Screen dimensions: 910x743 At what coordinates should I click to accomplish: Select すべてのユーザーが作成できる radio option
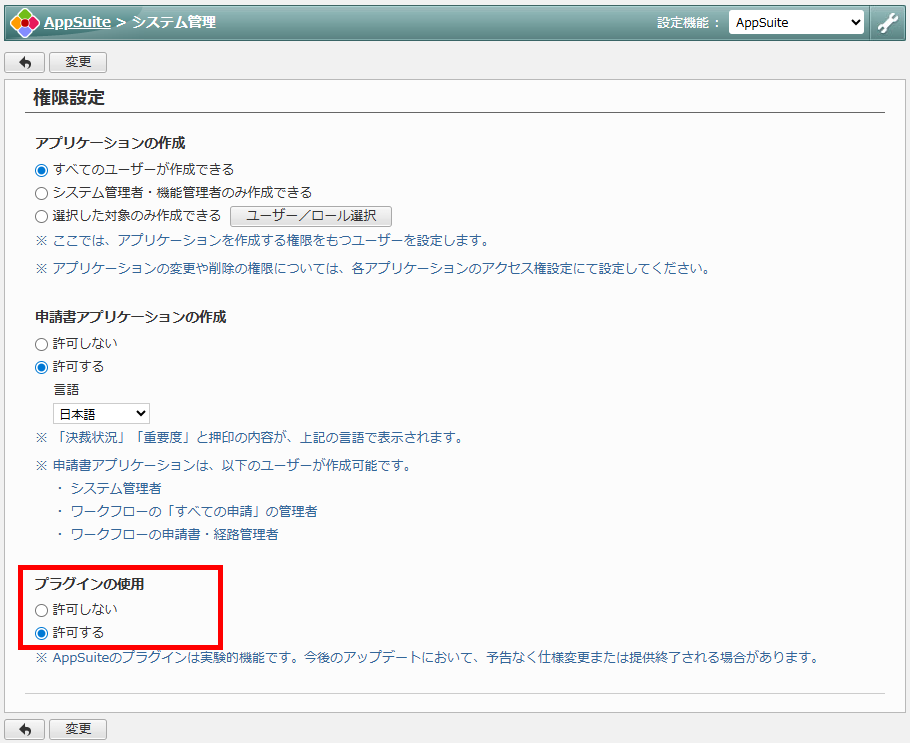click(x=42, y=170)
